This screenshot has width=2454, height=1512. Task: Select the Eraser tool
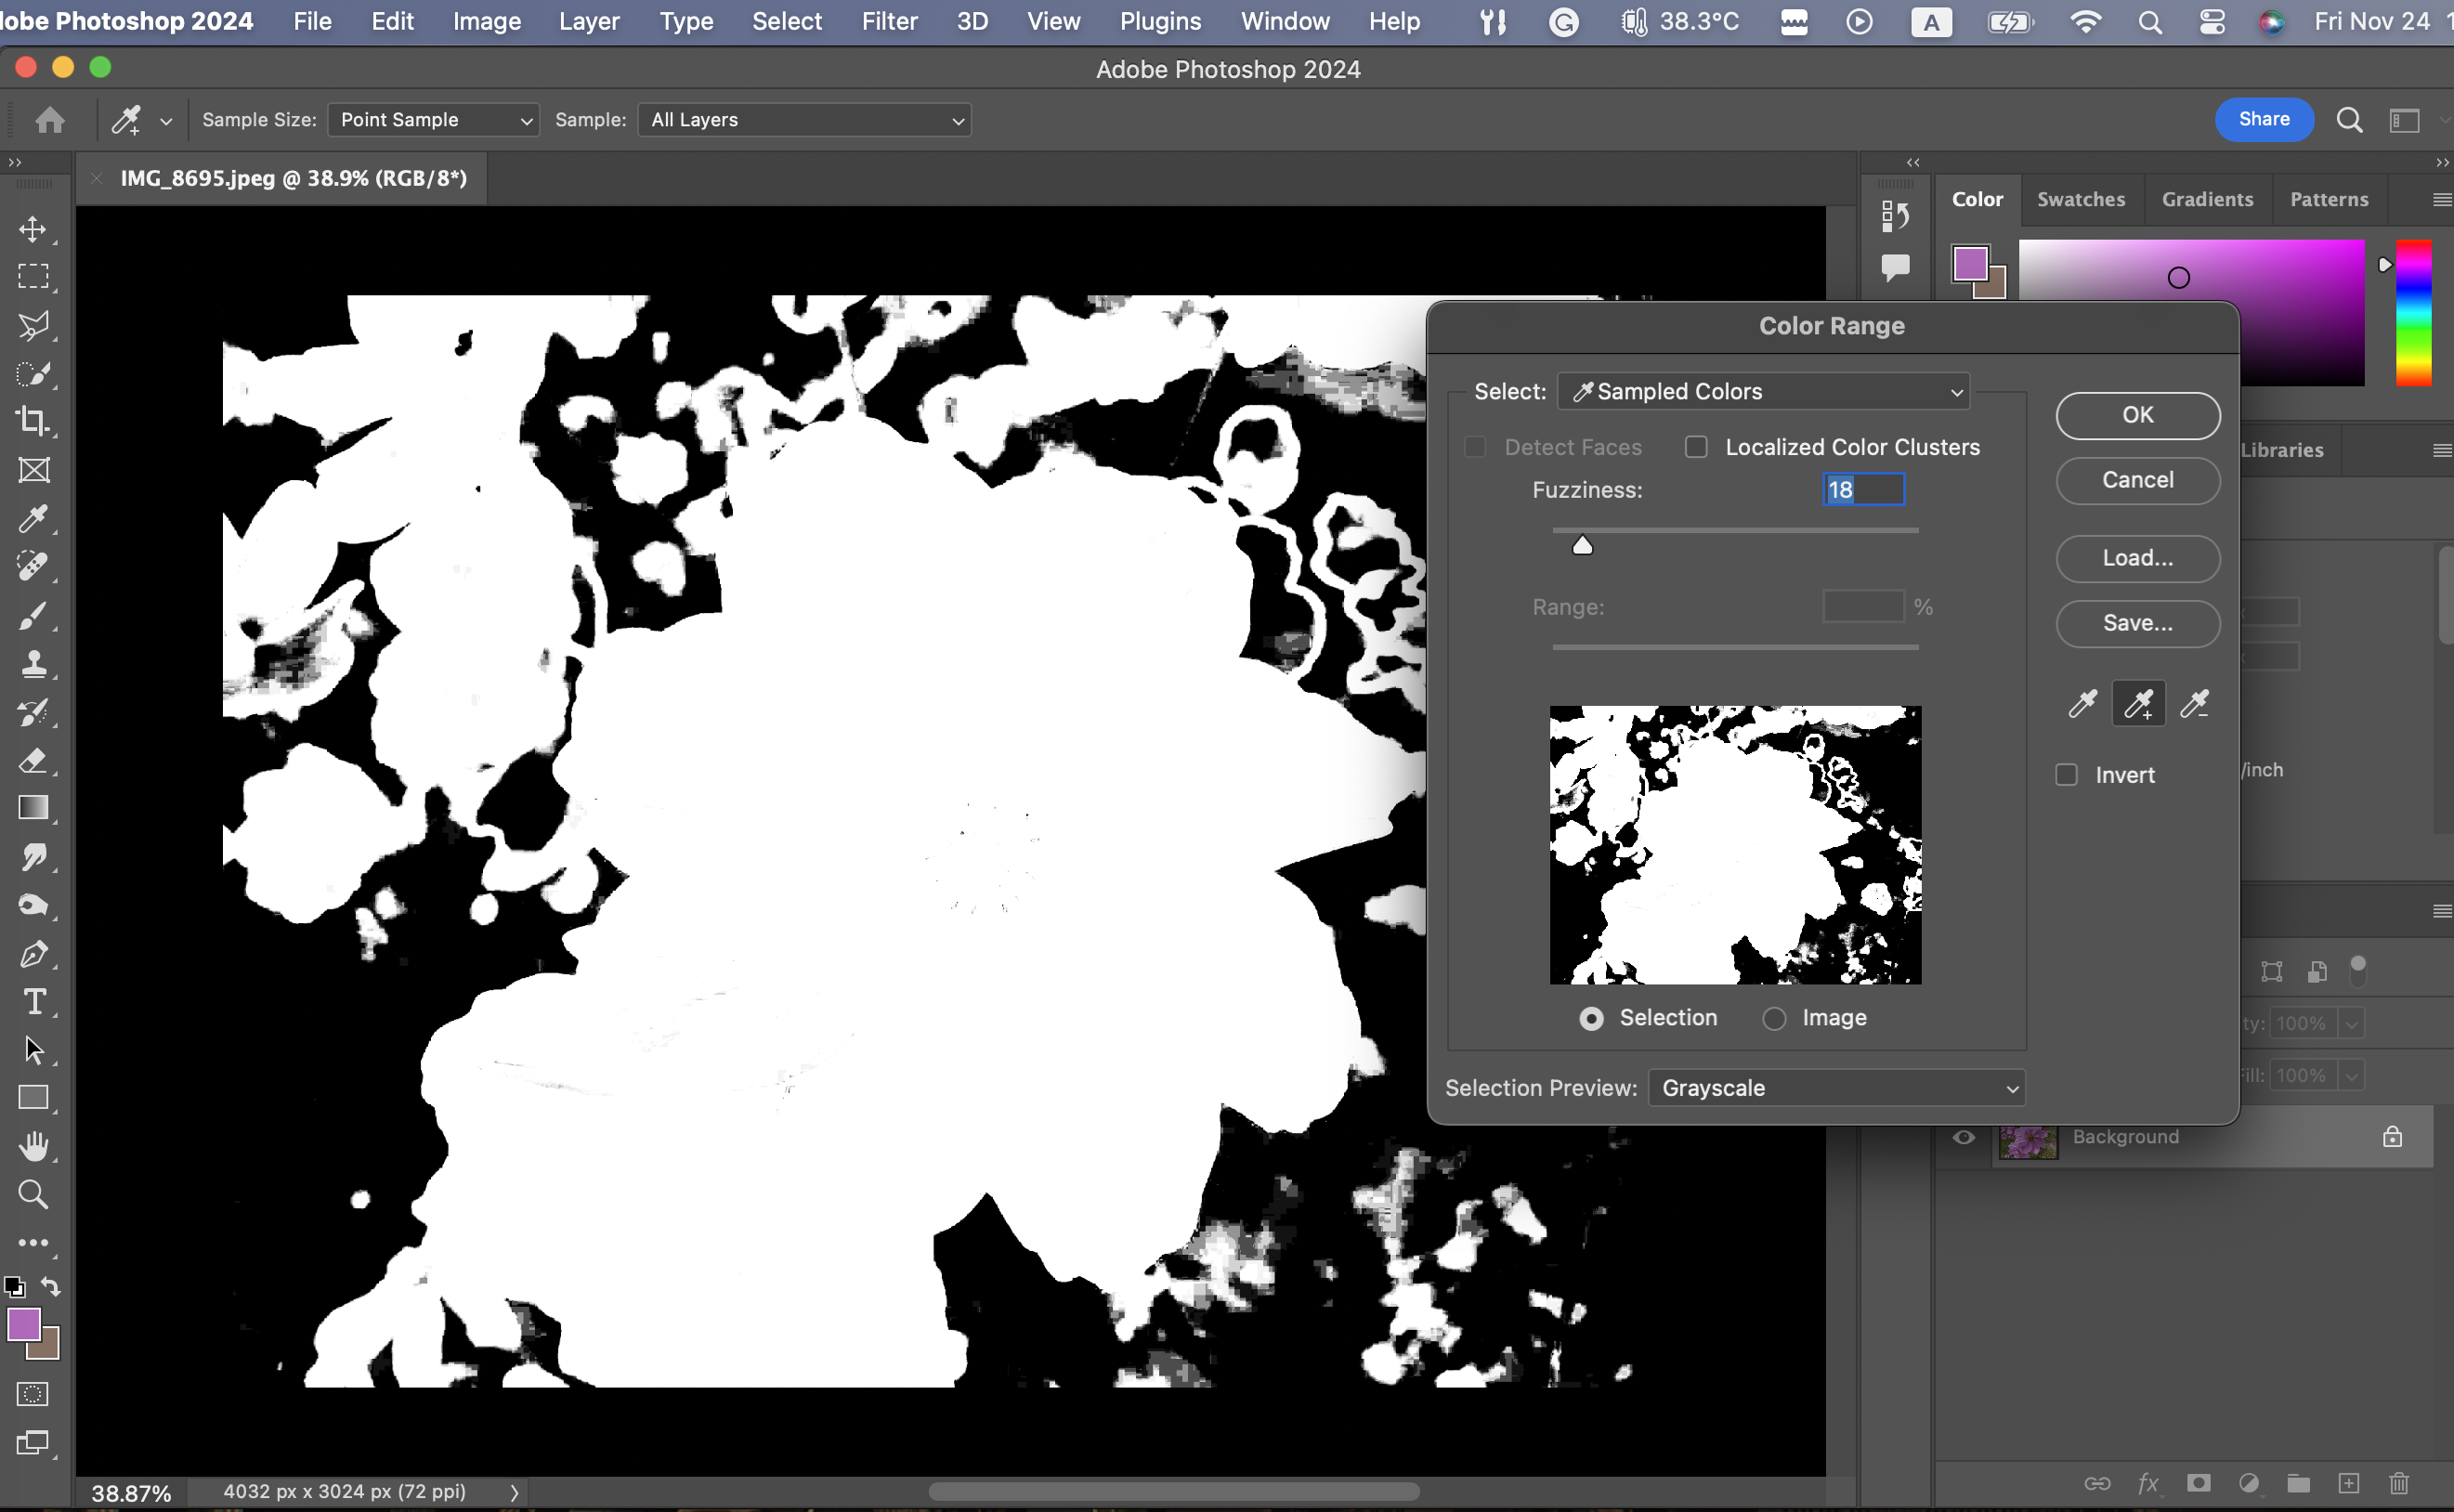pos(33,761)
